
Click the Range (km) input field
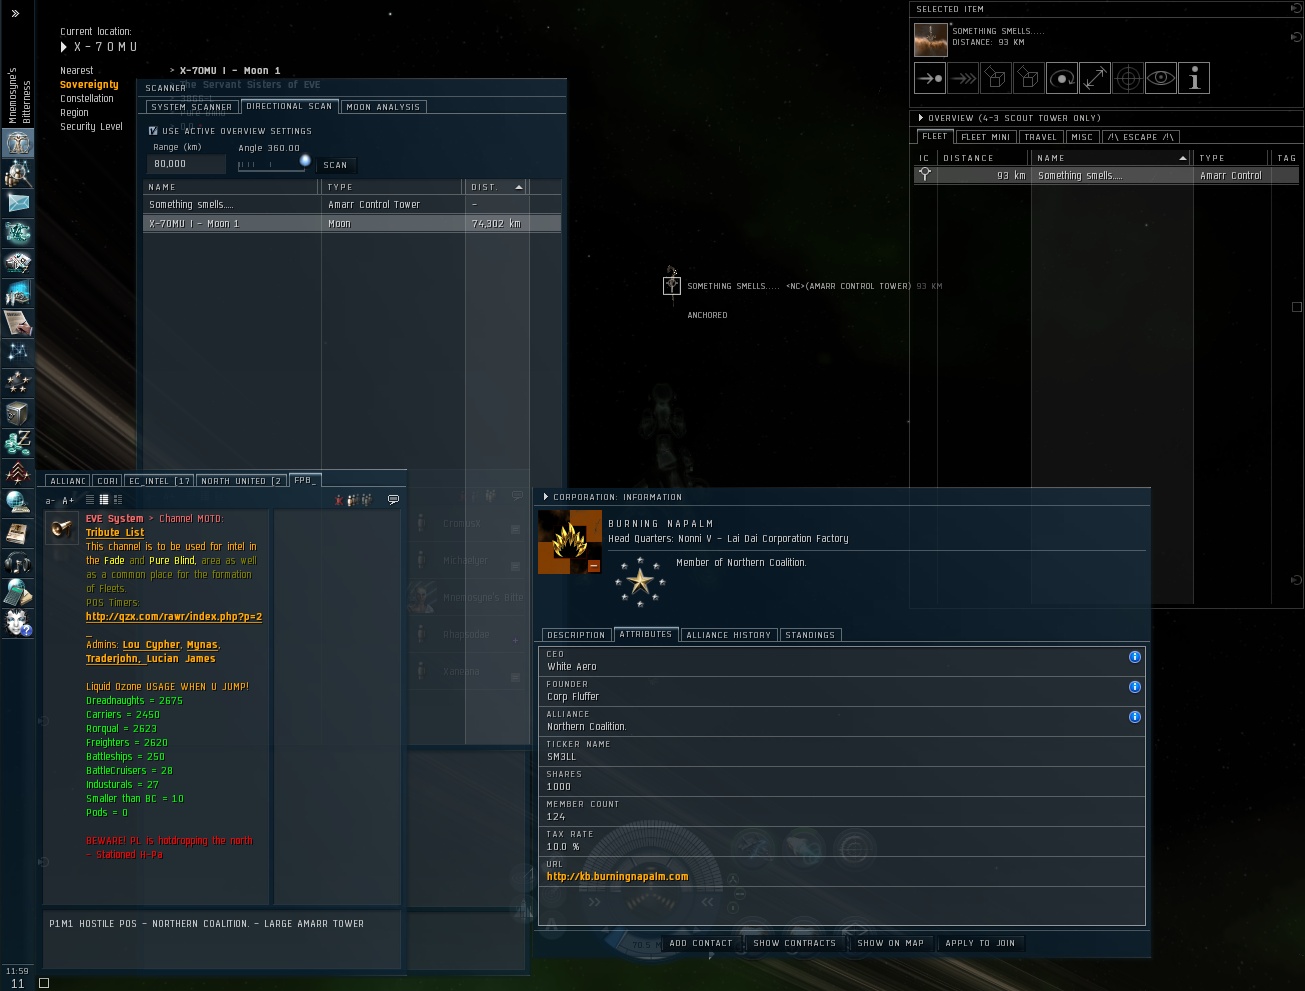pyautogui.click(x=188, y=164)
